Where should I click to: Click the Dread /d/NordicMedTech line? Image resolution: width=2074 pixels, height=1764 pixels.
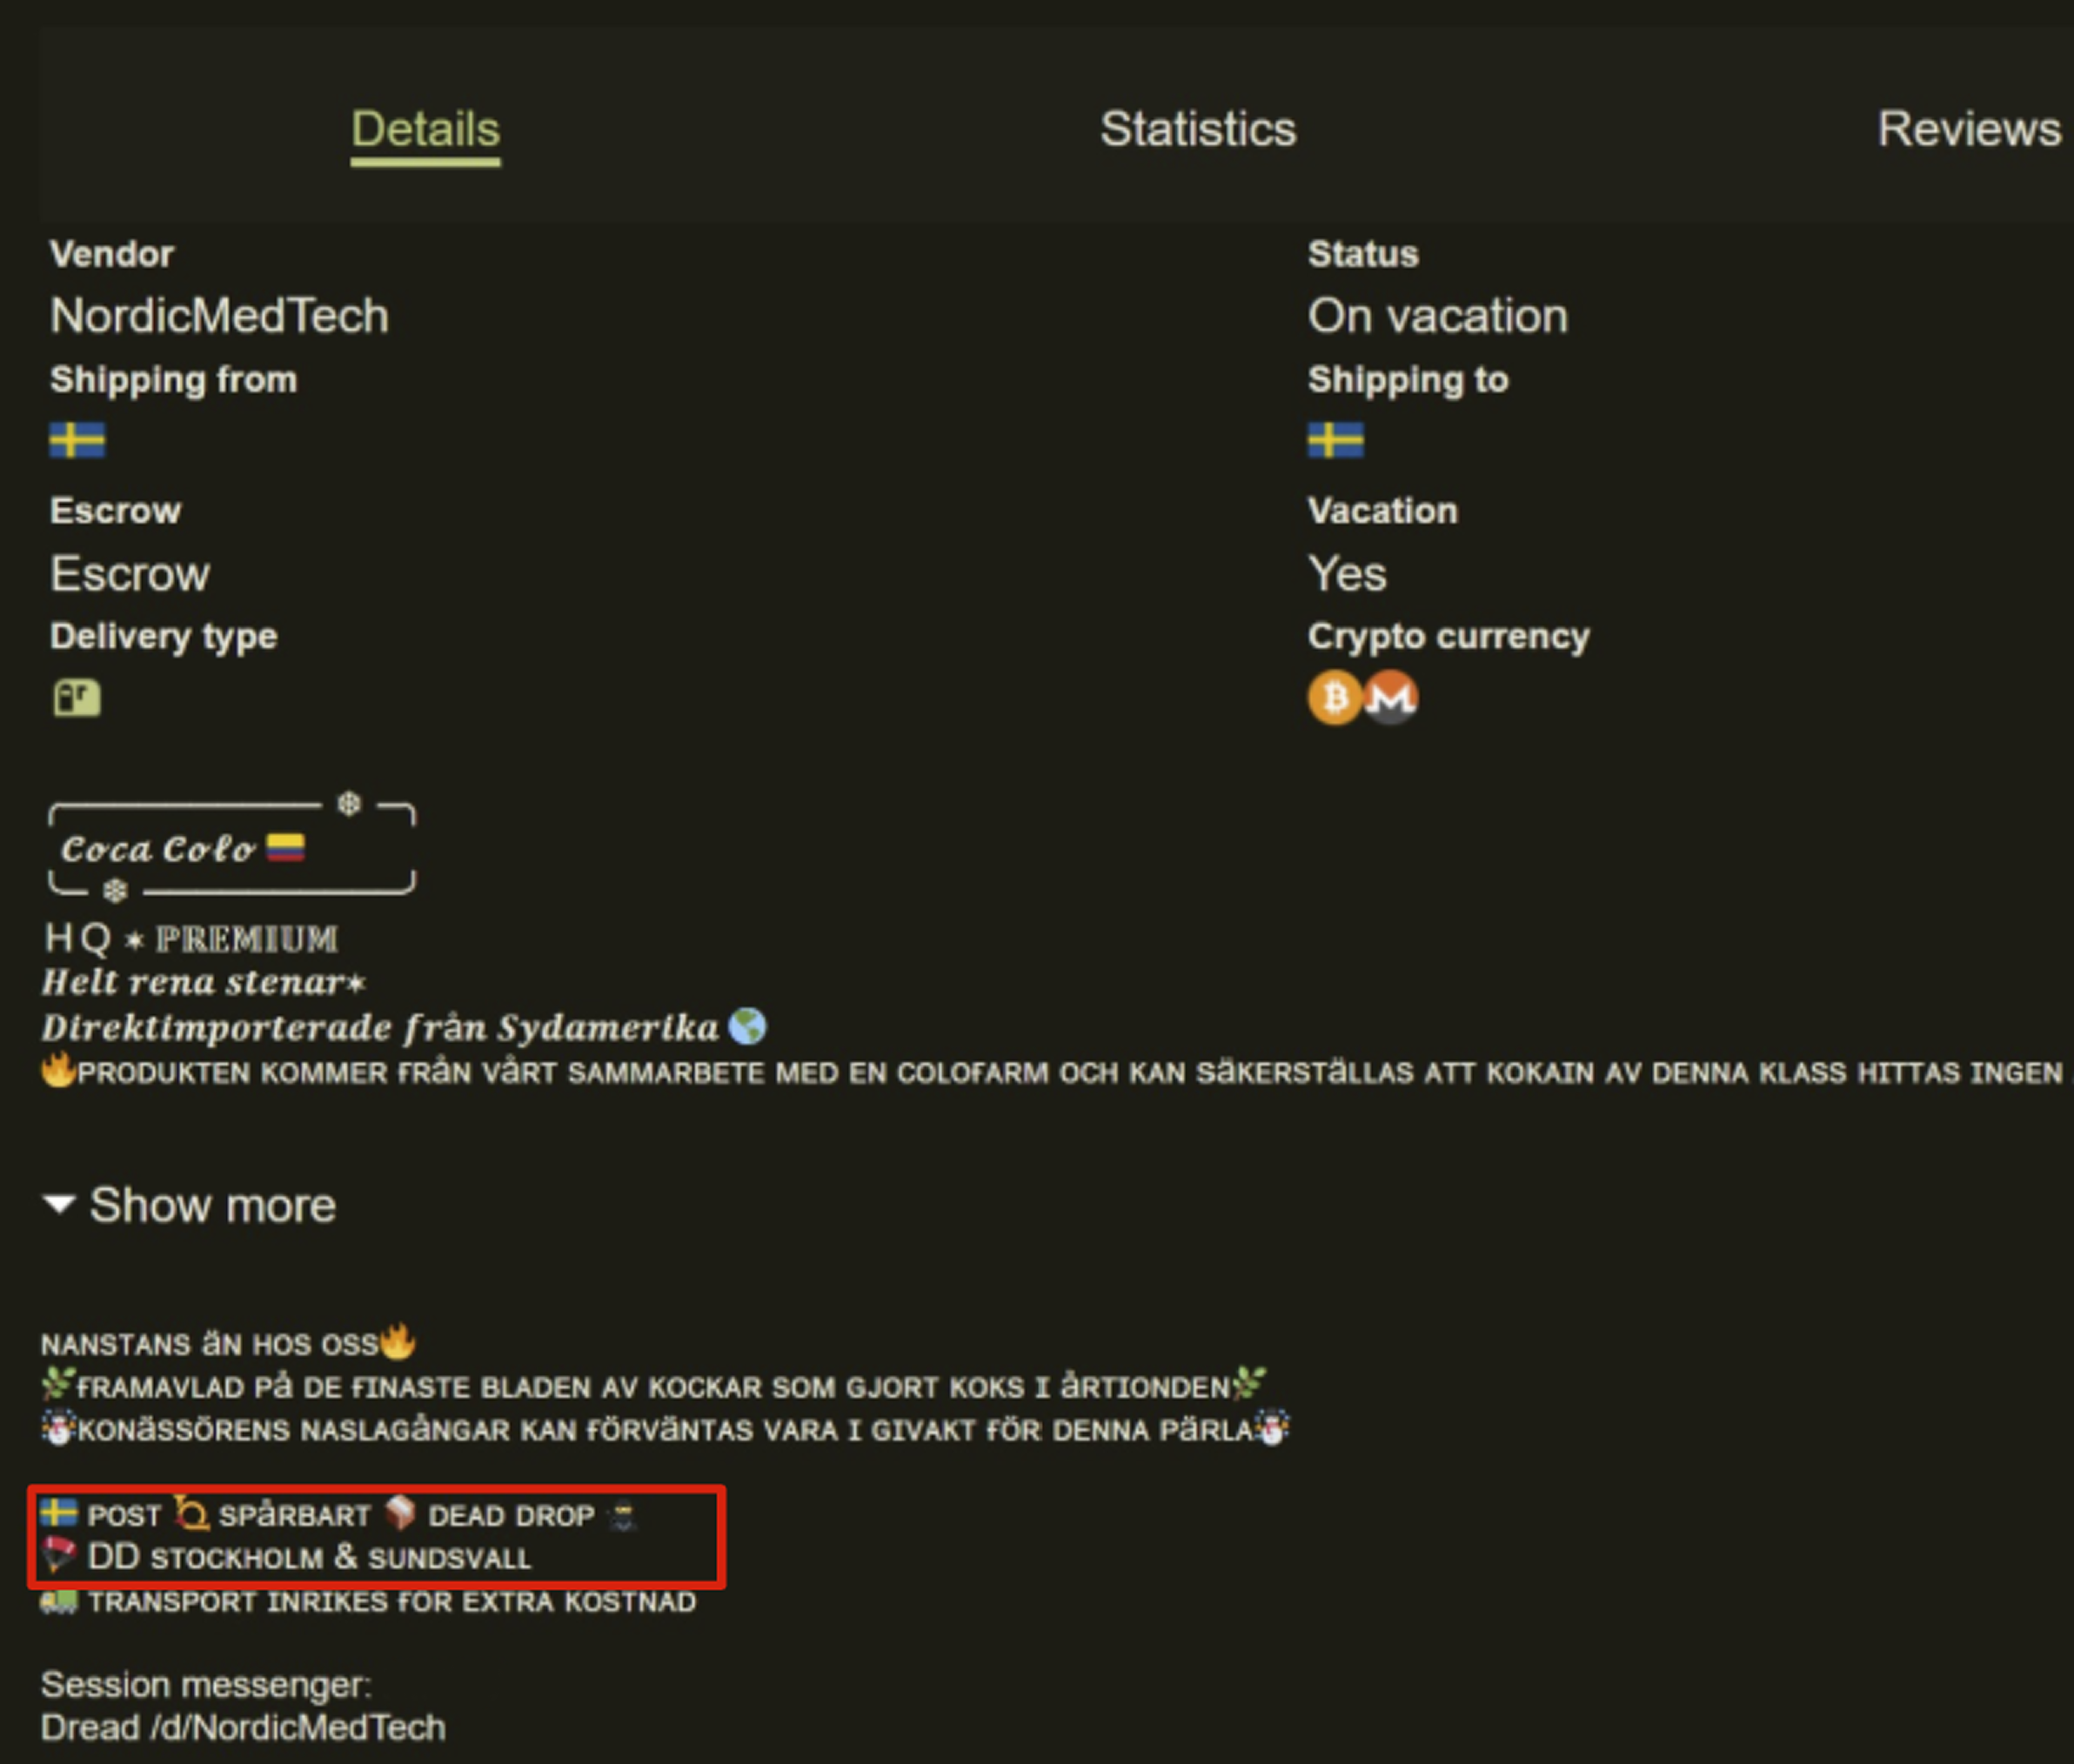[243, 1727]
